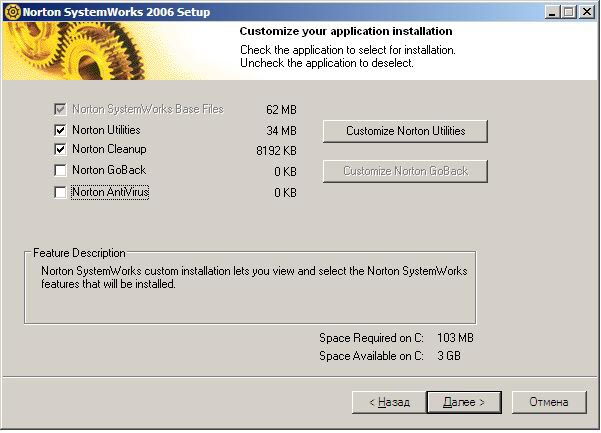Click the 103 MB space required value
Image resolution: width=601 pixels, height=433 pixels.
[x=455, y=338]
